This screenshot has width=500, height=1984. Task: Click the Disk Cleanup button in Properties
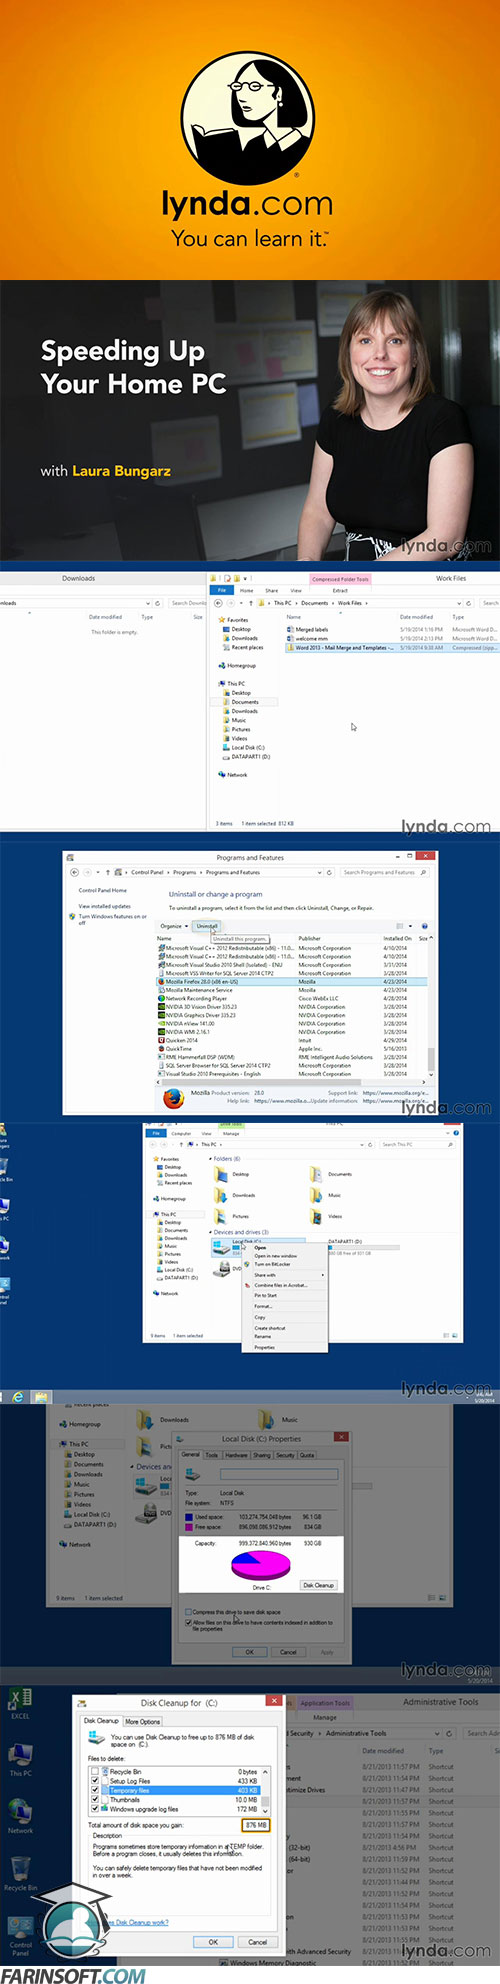[318, 1585]
